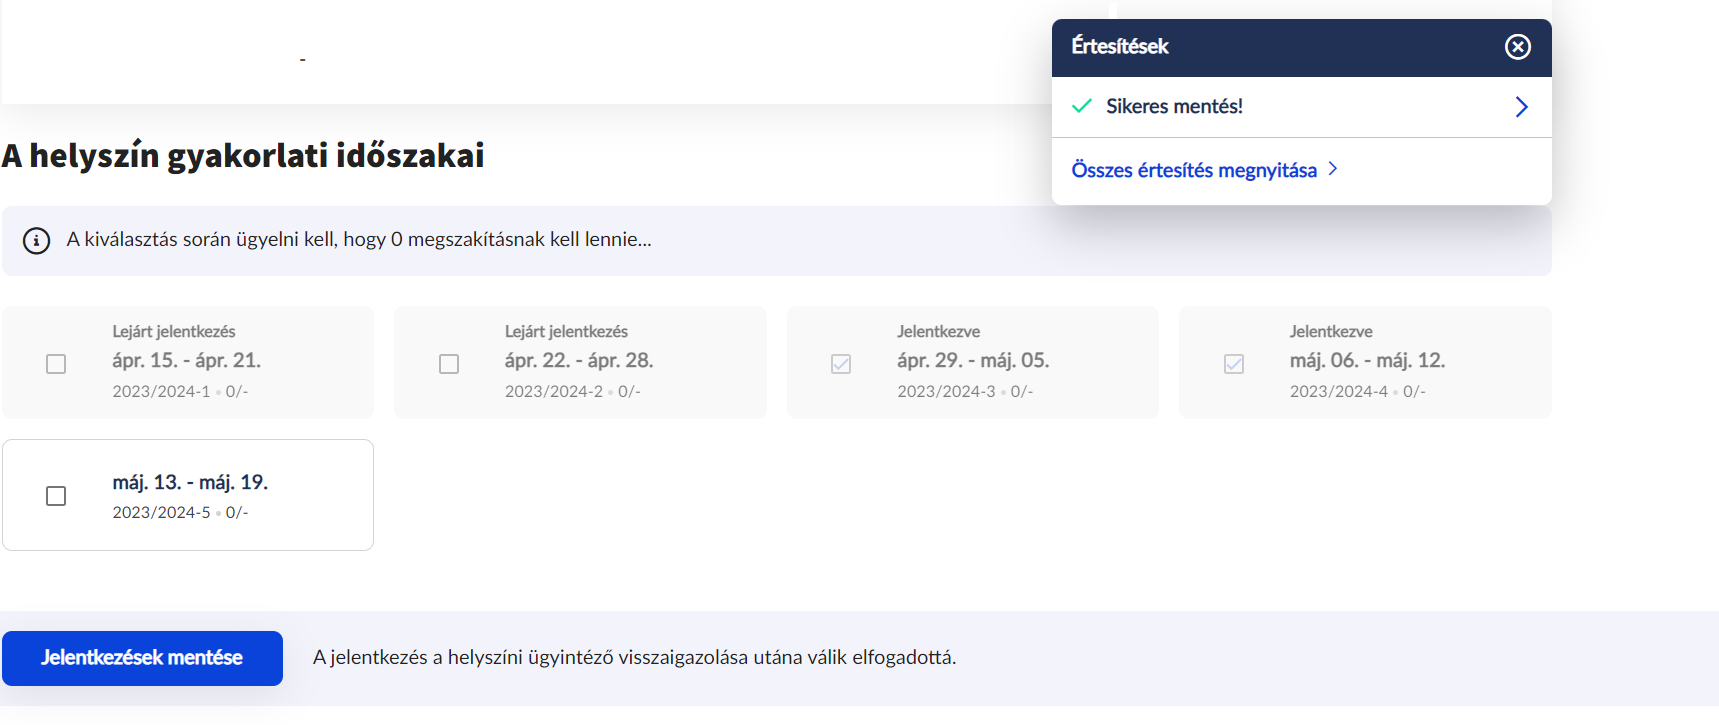Screen dimensions: 1719x725
Task: Click the Értesítések panel header title
Action: [1119, 47]
